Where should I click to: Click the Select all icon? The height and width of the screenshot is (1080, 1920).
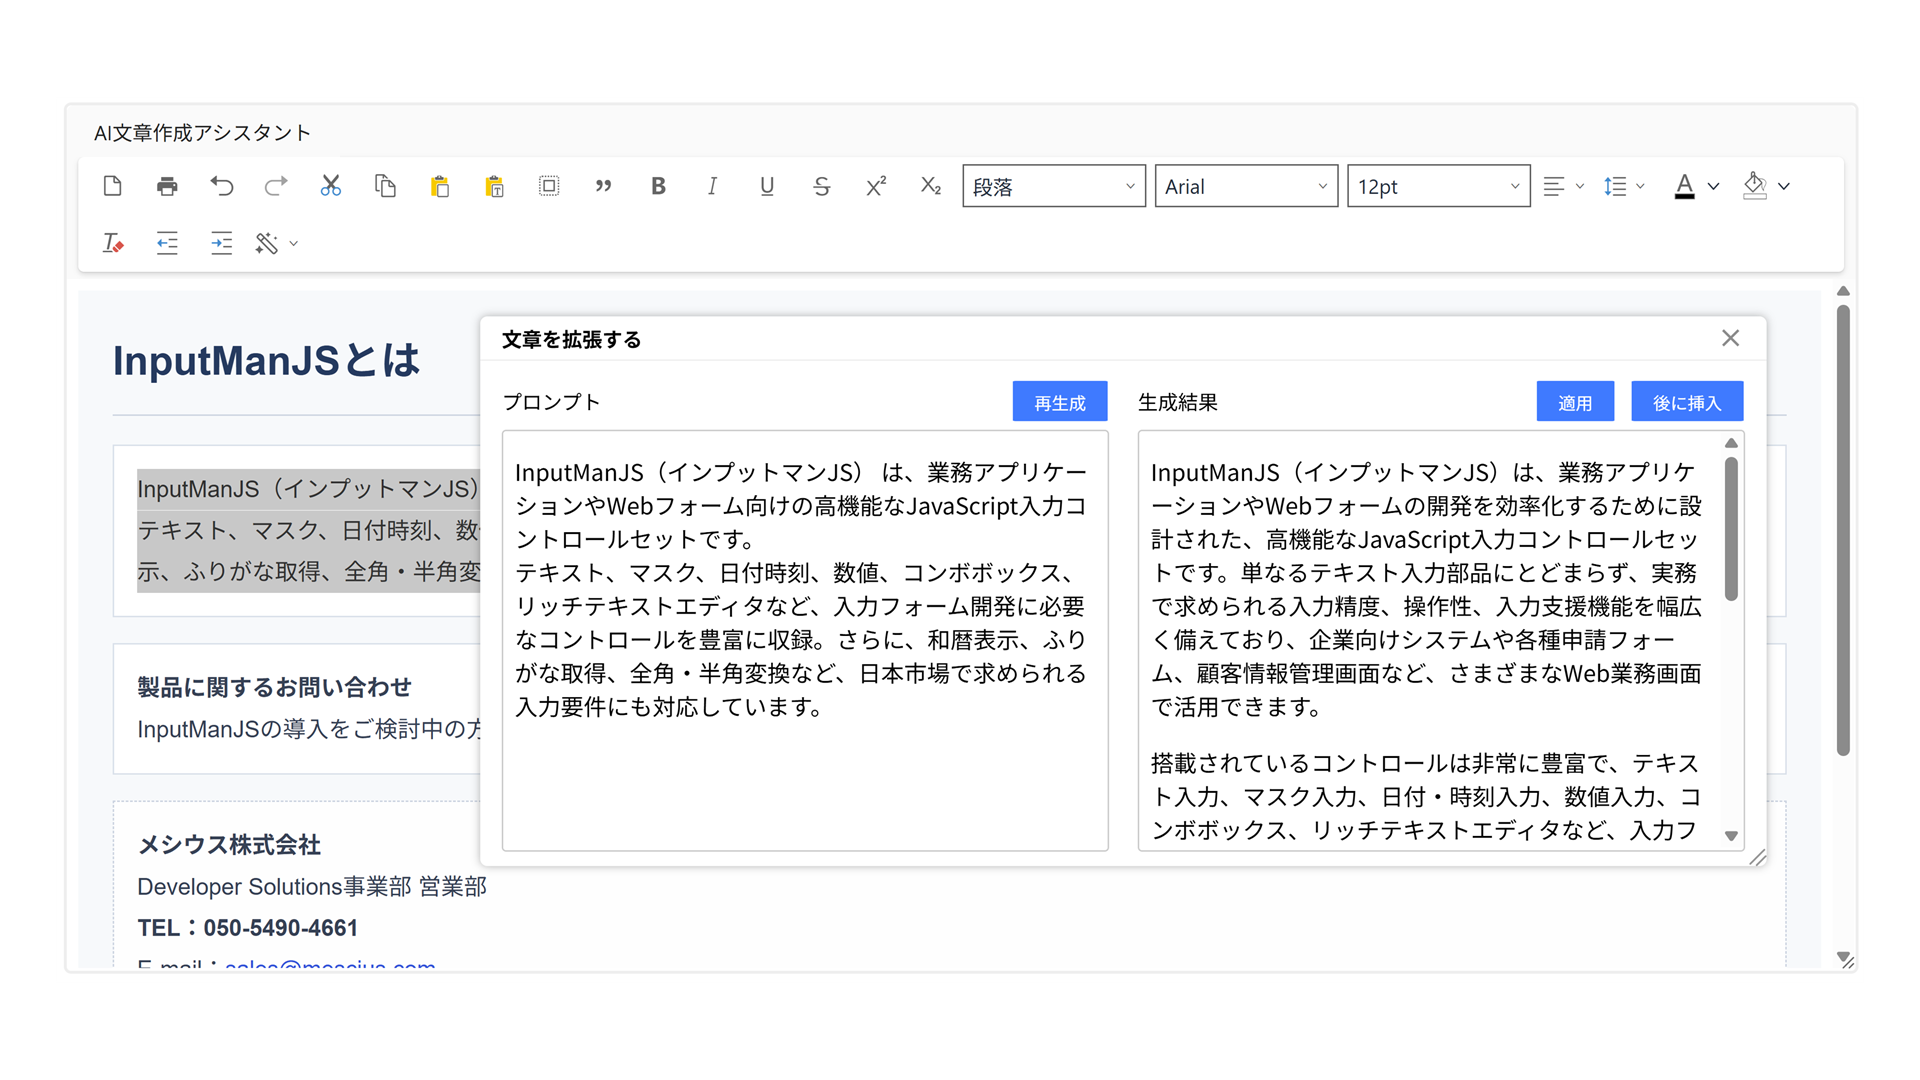(x=549, y=186)
